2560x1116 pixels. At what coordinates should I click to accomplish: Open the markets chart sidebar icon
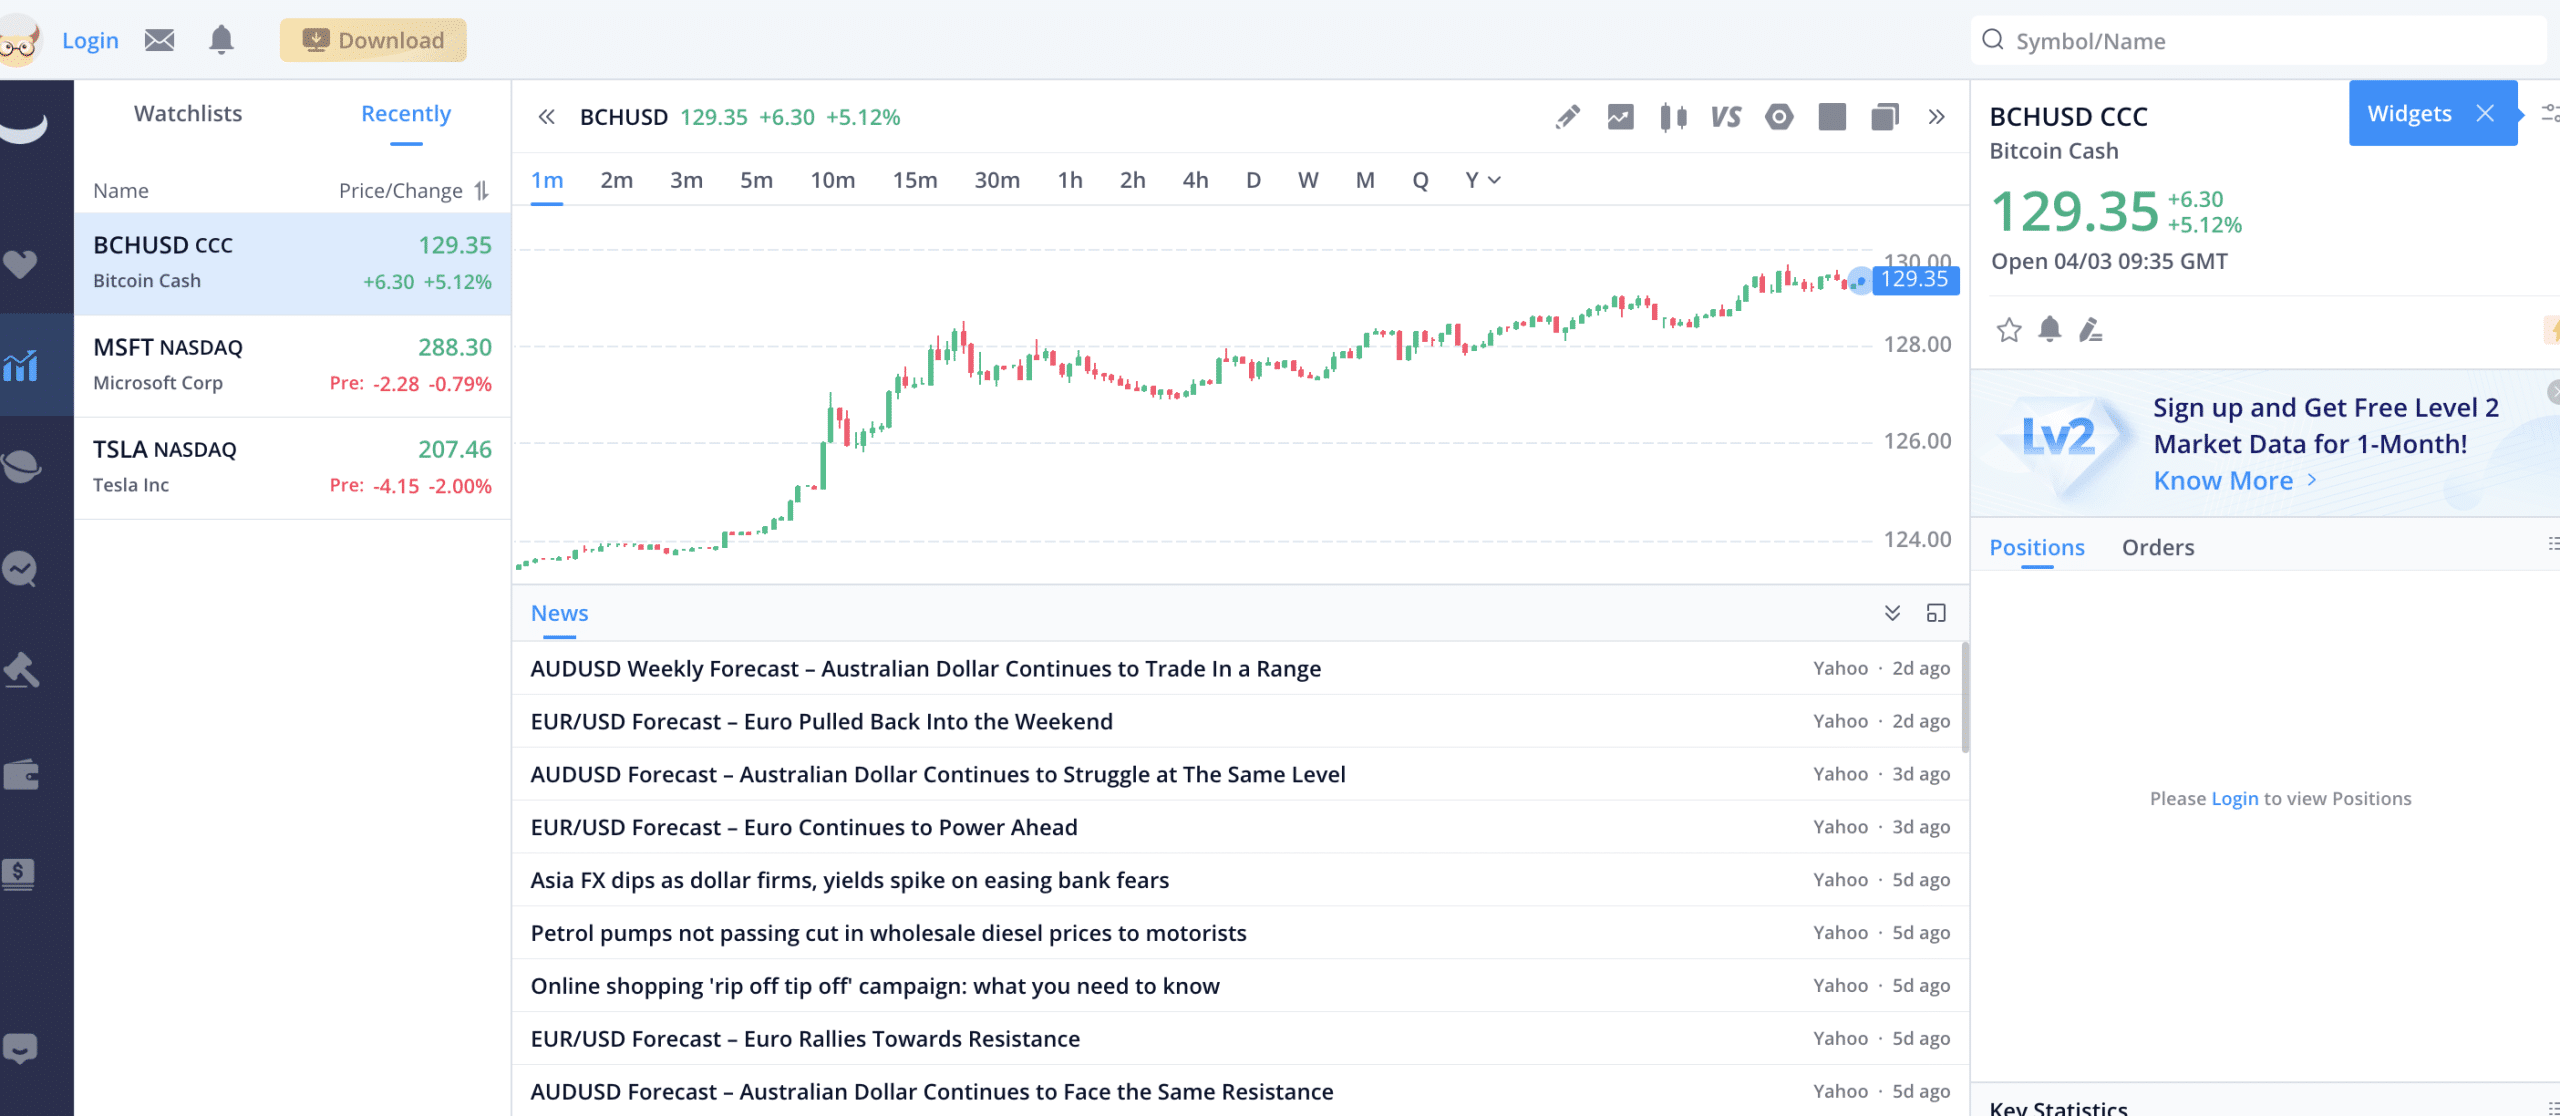click(x=20, y=366)
